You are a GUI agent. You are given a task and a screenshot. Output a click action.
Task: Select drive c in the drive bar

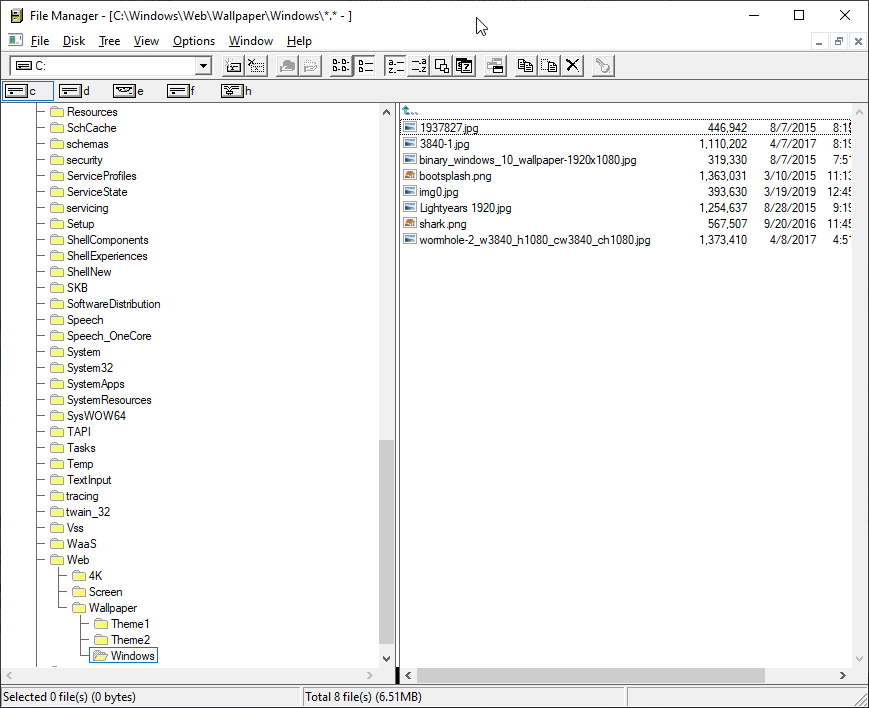(x=28, y=91)
